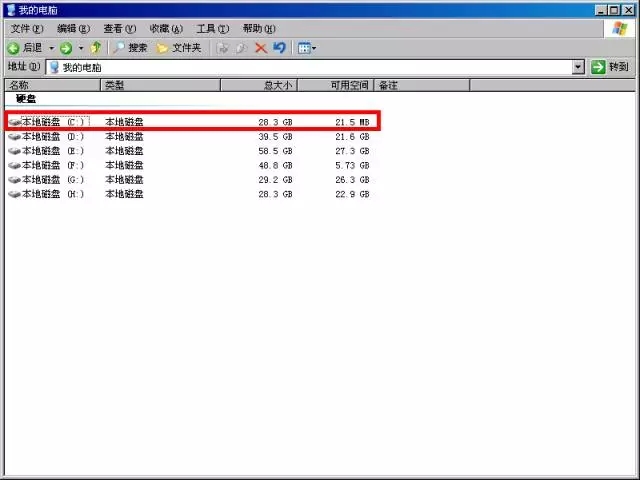Go up one folder level icon
The height and width of the screenshot is (480, 640).
(x=96, y=48)
